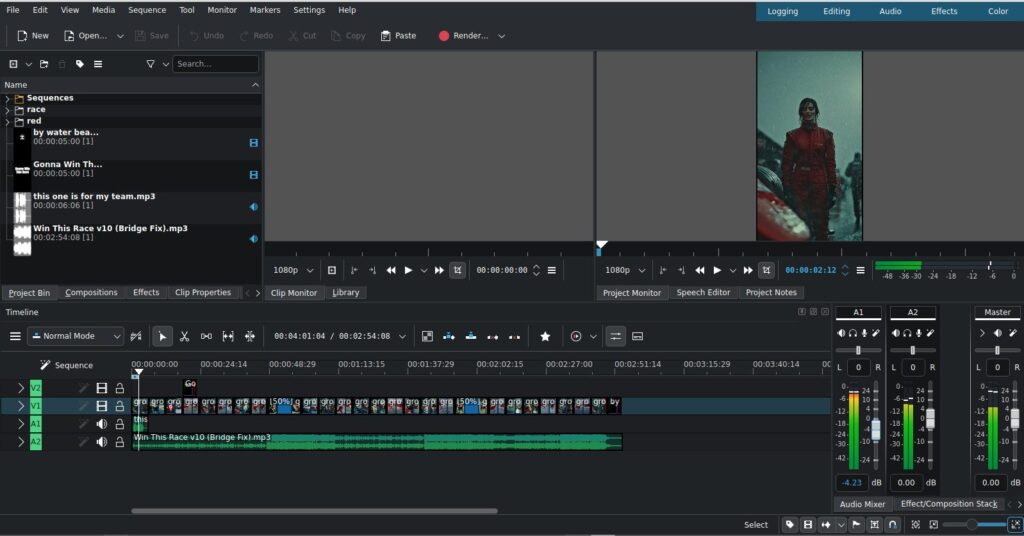Open the Sequence menu
Screen dimensions: 1024x536
[x=147, y=10]
